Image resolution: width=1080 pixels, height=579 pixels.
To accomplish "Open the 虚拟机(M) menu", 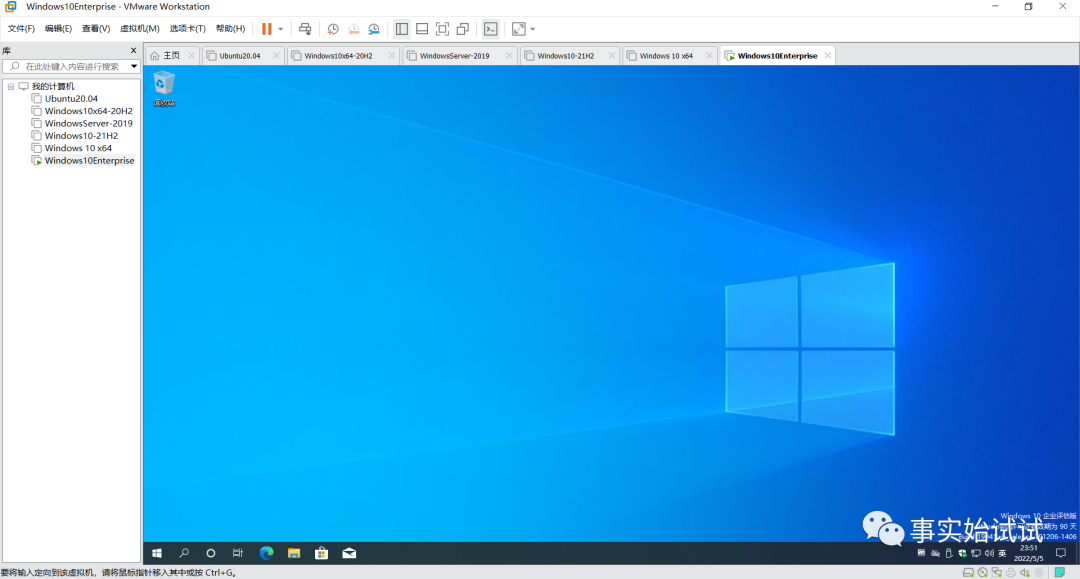I will click(140, 29).
